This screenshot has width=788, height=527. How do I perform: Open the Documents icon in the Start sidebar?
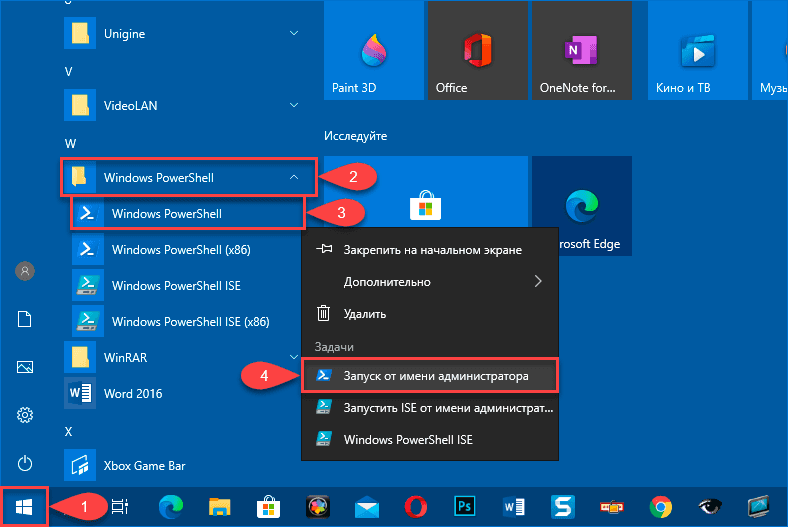pyautogui.click(x=25, y=319)
